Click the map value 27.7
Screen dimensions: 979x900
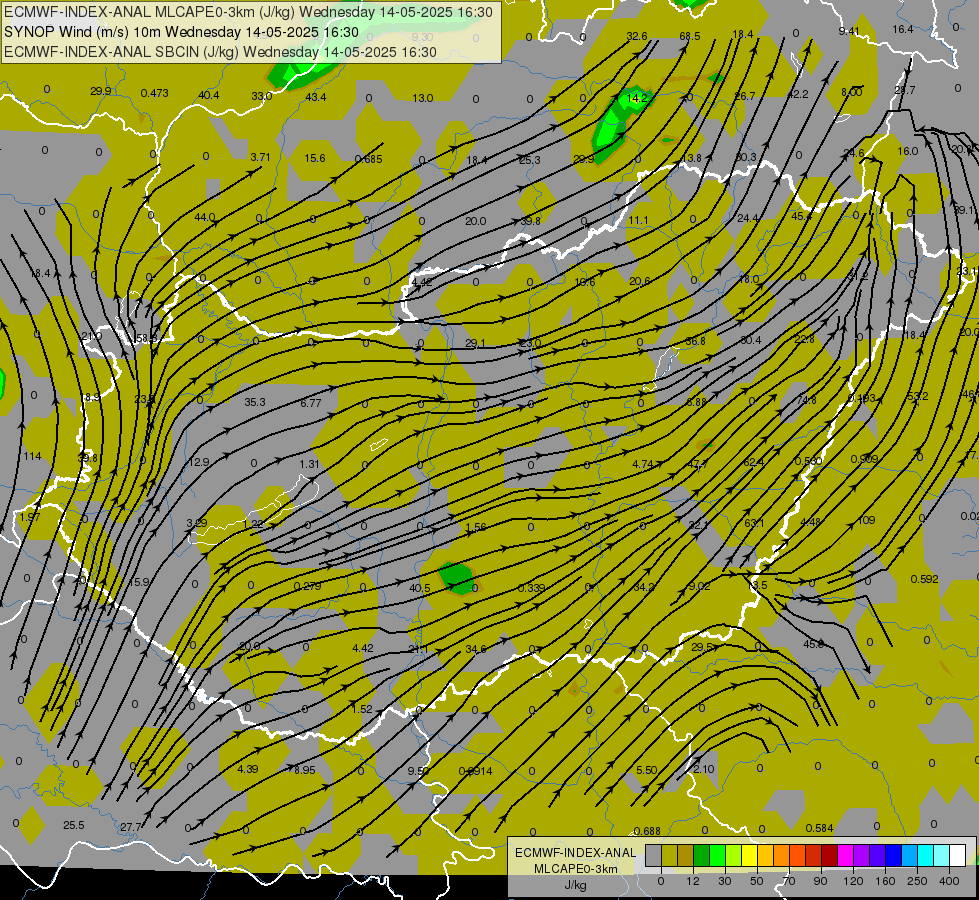click(130, 827)
